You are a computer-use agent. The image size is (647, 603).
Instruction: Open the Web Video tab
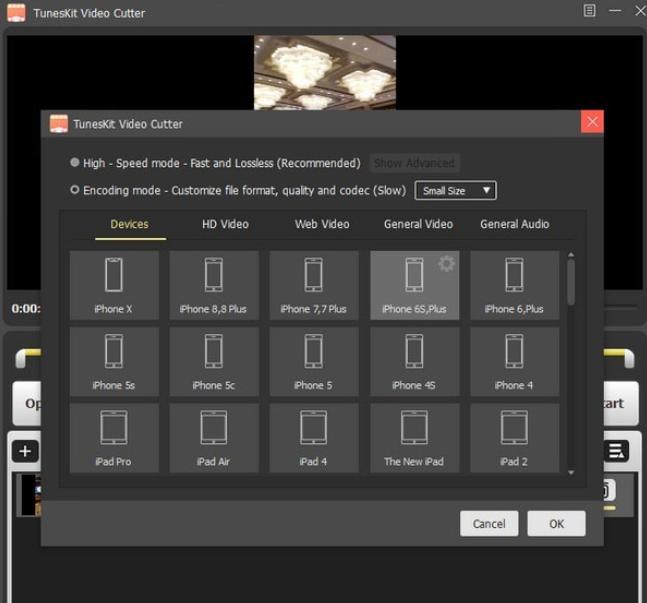click(x=322, y=224)
